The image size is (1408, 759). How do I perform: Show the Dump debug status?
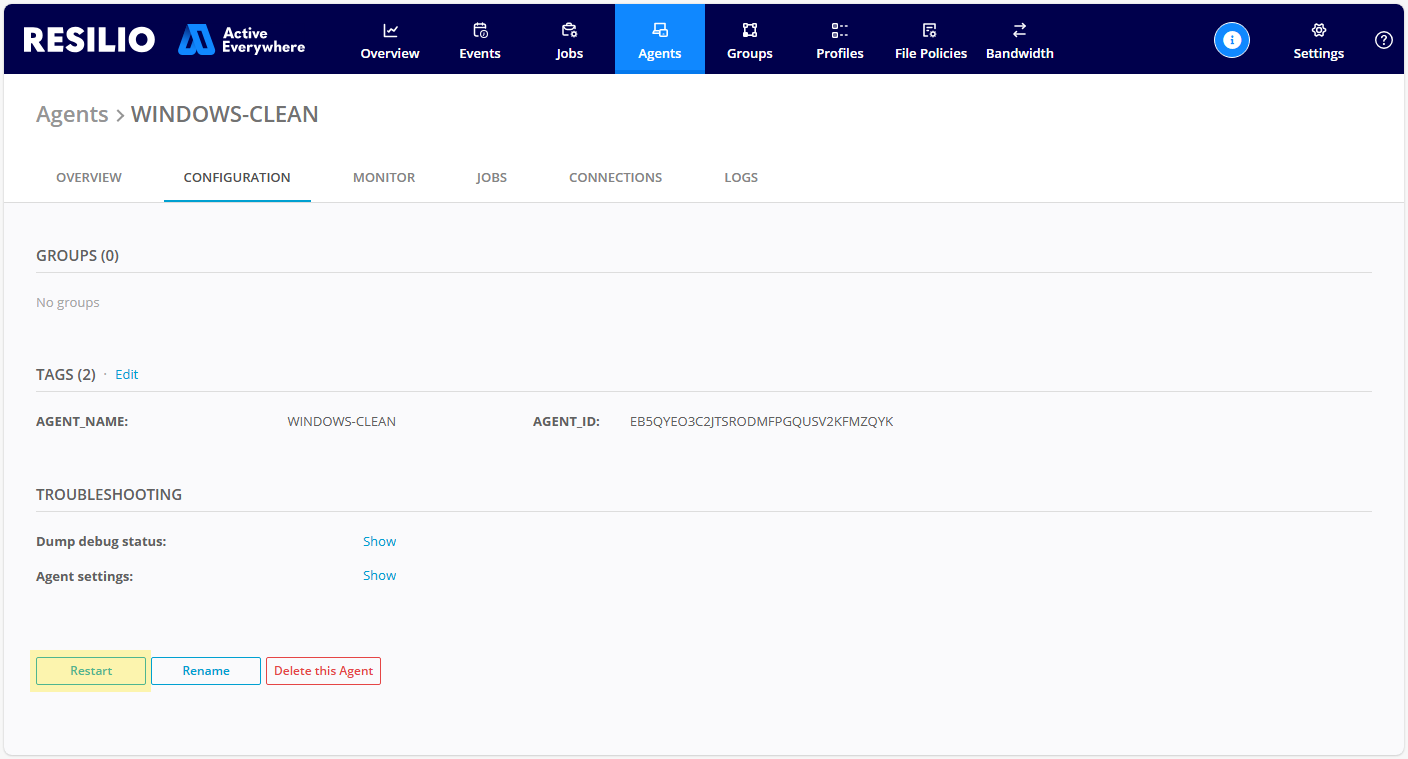(x=379, y=542)
